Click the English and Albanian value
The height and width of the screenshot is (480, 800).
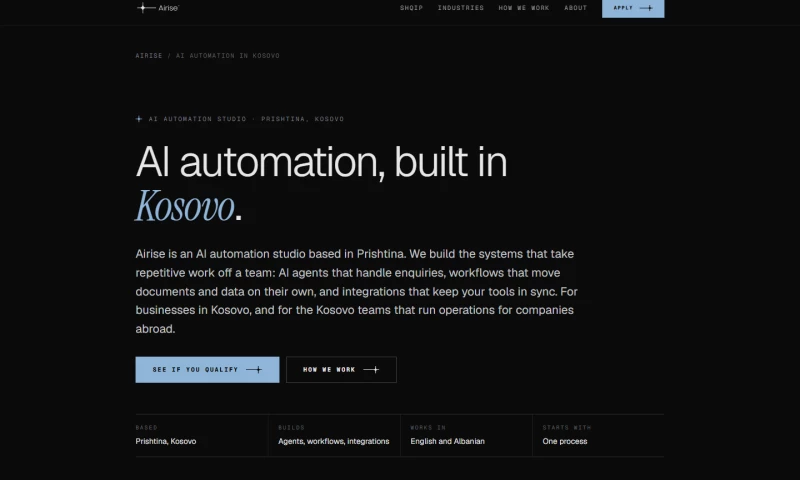click(447, 441)
